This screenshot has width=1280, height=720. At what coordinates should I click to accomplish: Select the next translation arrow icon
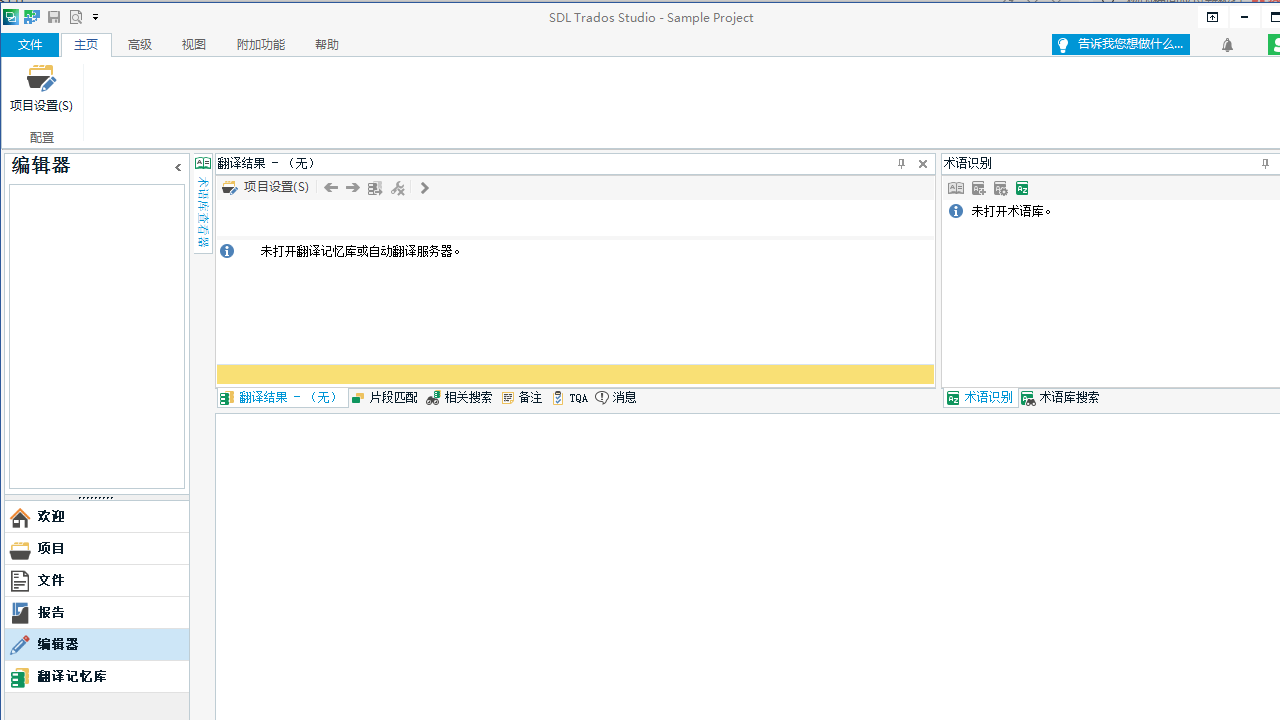pos(352,187)
